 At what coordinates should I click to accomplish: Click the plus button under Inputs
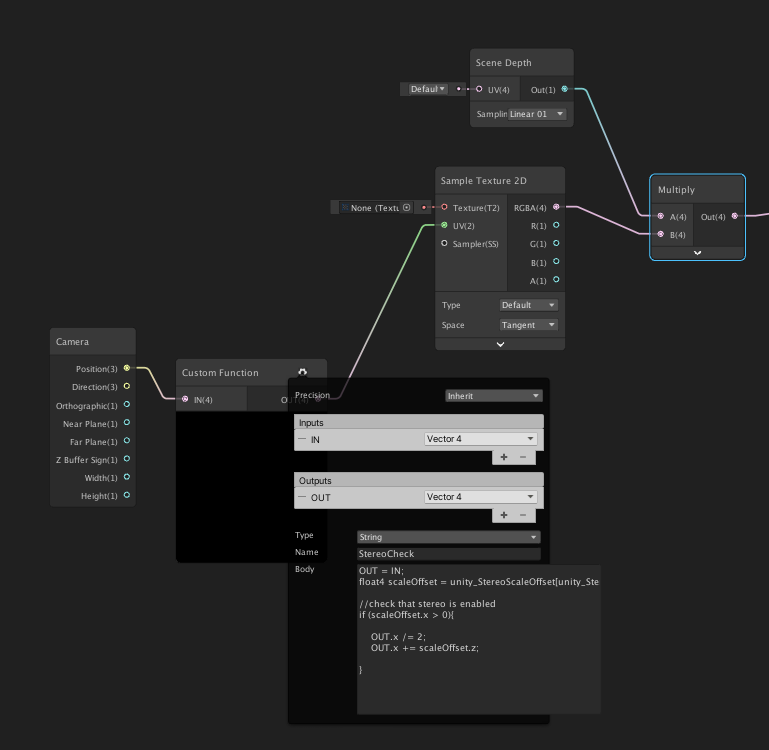504,457
